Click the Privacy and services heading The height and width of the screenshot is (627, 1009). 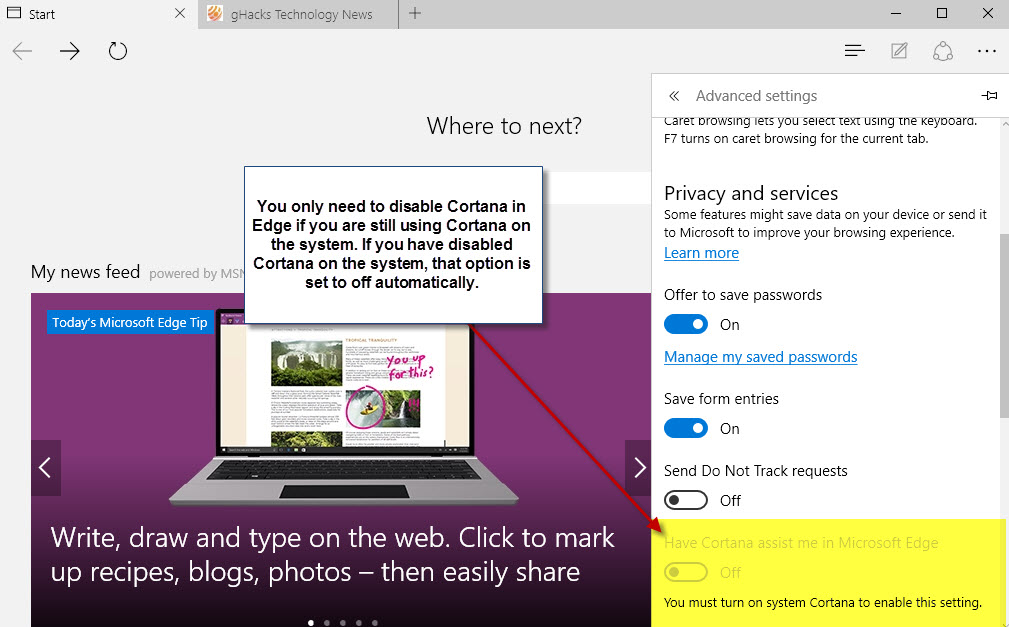751,193
